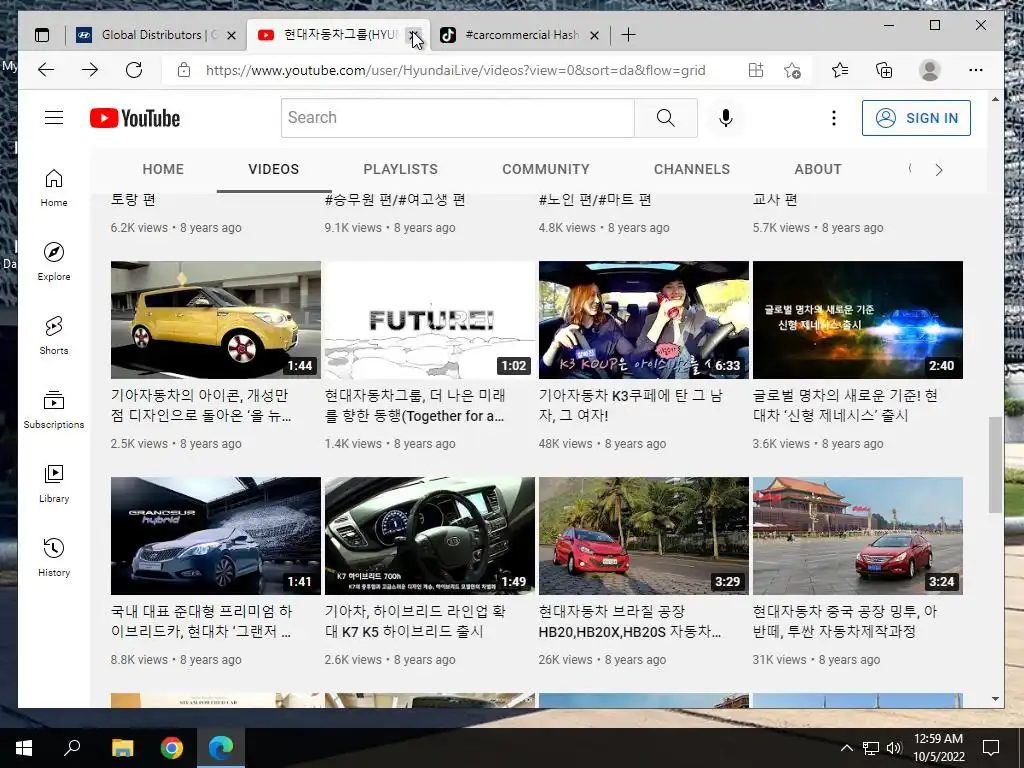The image size is (1024, 768).
Task: Close the Global Distributors tab
Action: point(231,35)
